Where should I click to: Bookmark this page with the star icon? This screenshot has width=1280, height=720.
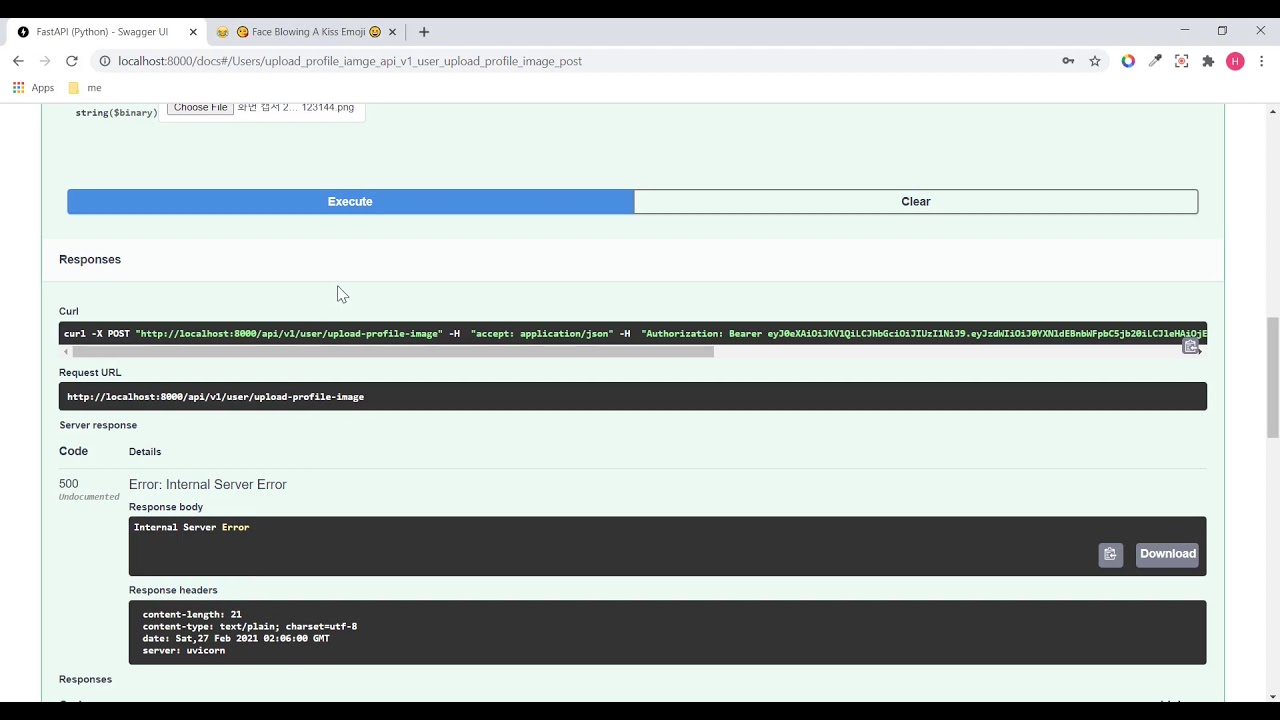pyautogui.click(x=1095, y=61)
